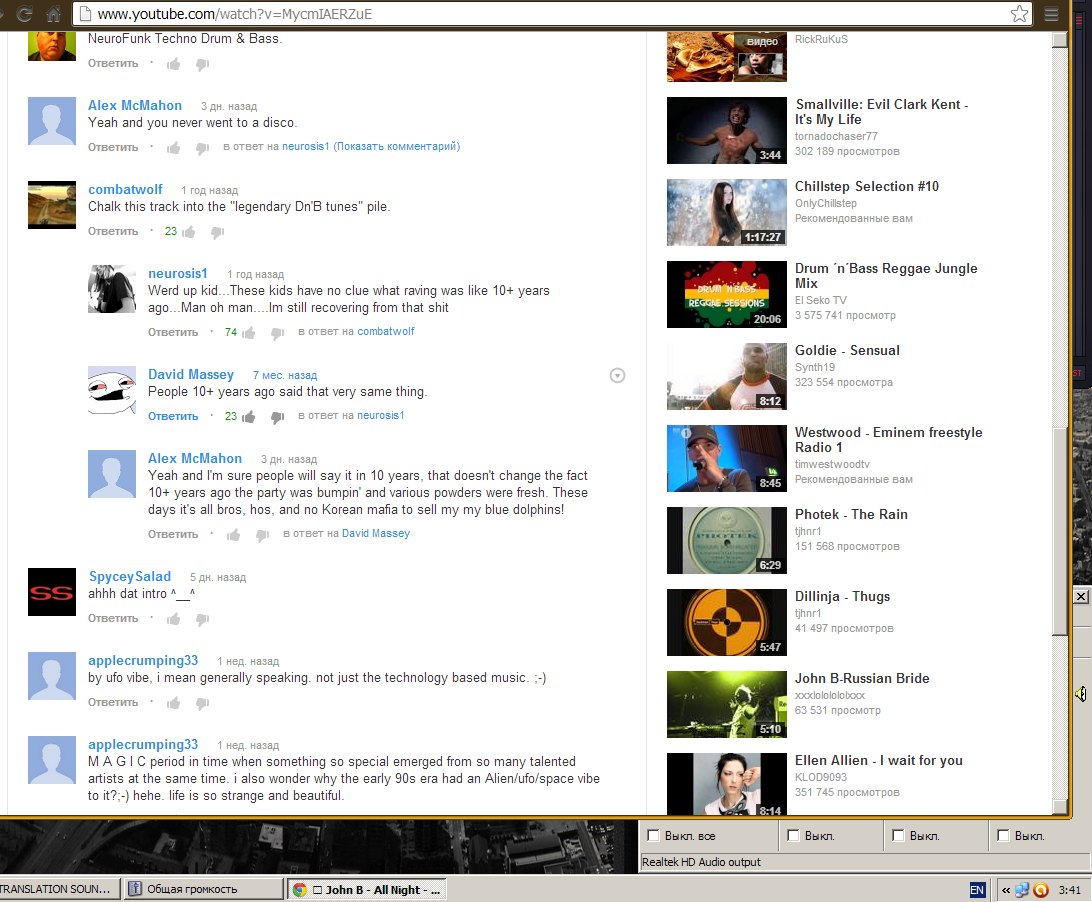This screenshot has height=902, width=1092.
Task: Like combatwolf's legendary DnB comment
Action: coord(189,232)
